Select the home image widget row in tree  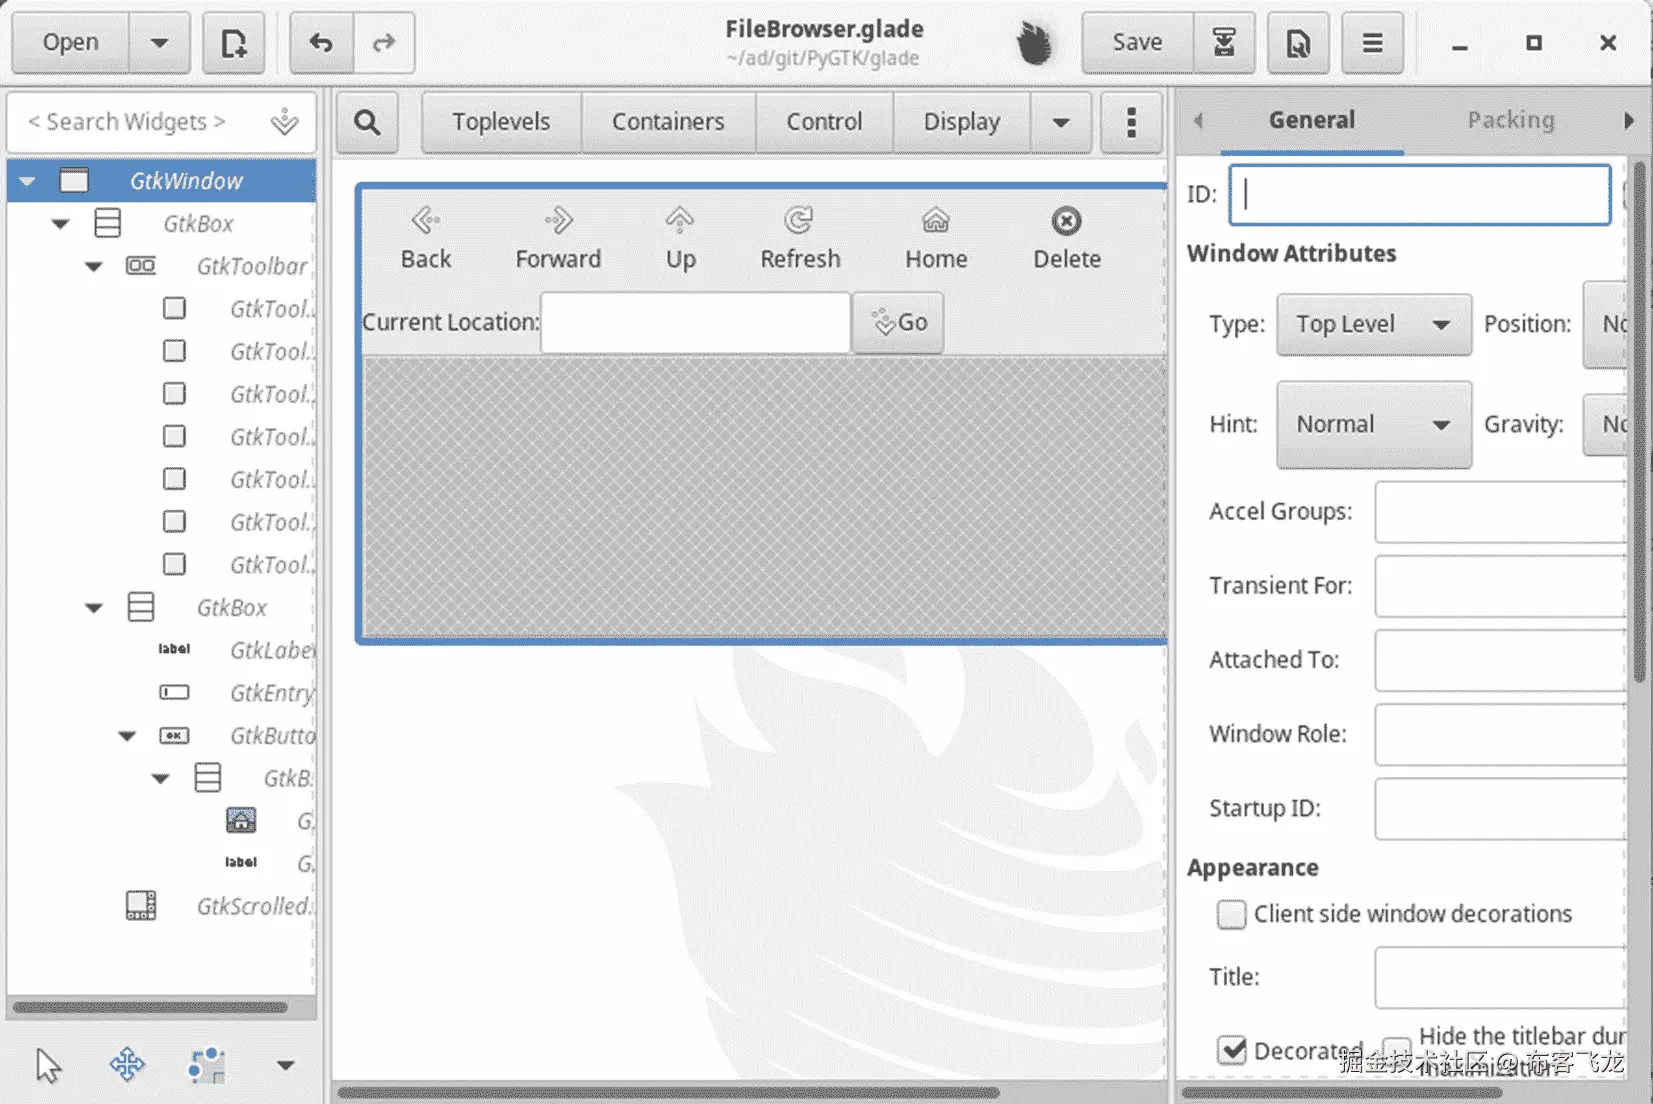pyautogui.click(x=162, y=821)
